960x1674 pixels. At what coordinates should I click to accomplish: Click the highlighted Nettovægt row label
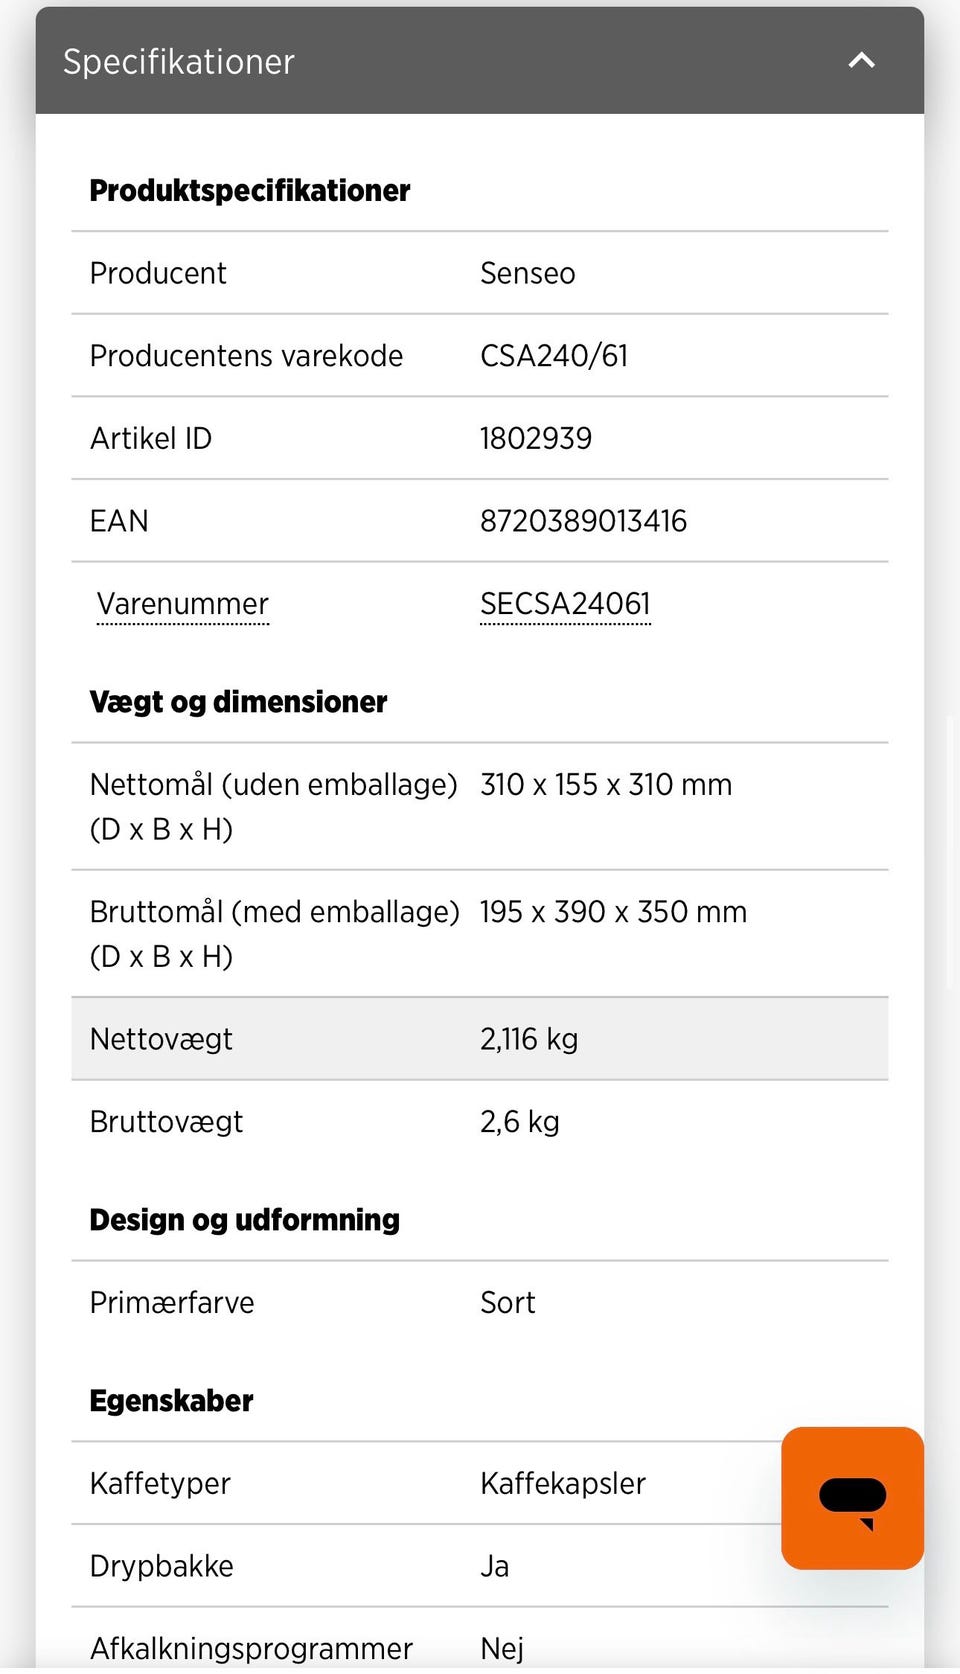point(161,1040)
